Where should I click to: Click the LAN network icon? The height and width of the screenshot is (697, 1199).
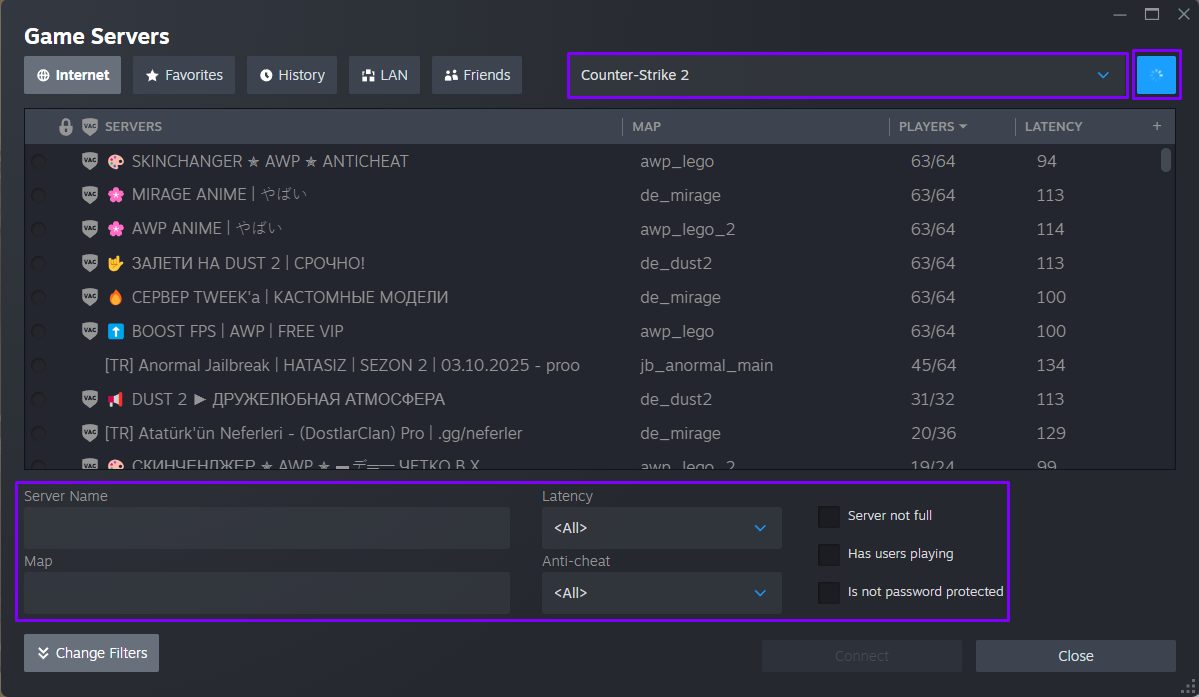coord(365,74)
